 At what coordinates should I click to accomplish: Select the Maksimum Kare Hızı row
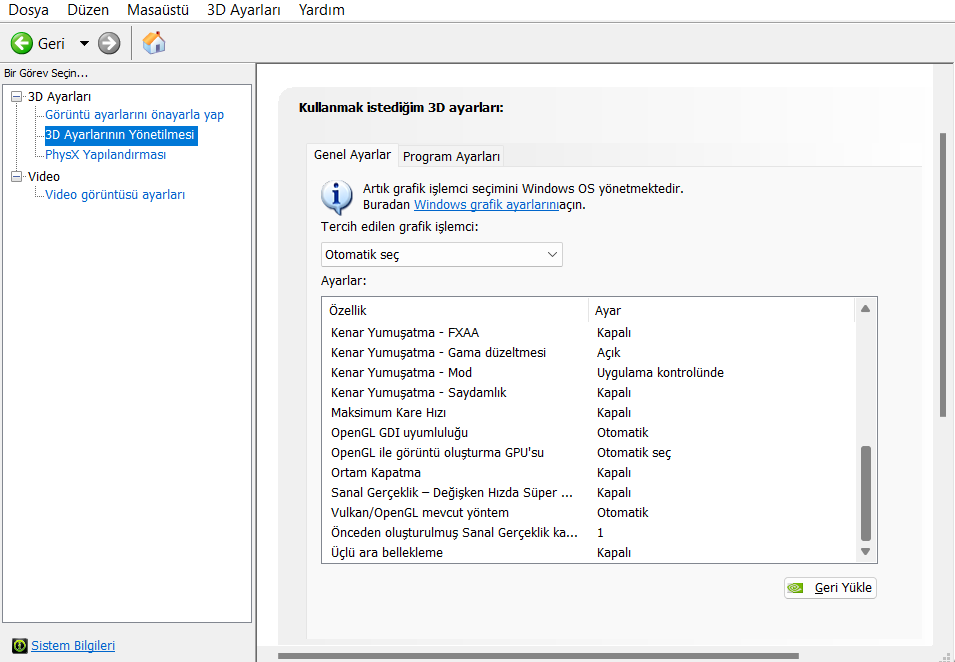click(588, 413)
